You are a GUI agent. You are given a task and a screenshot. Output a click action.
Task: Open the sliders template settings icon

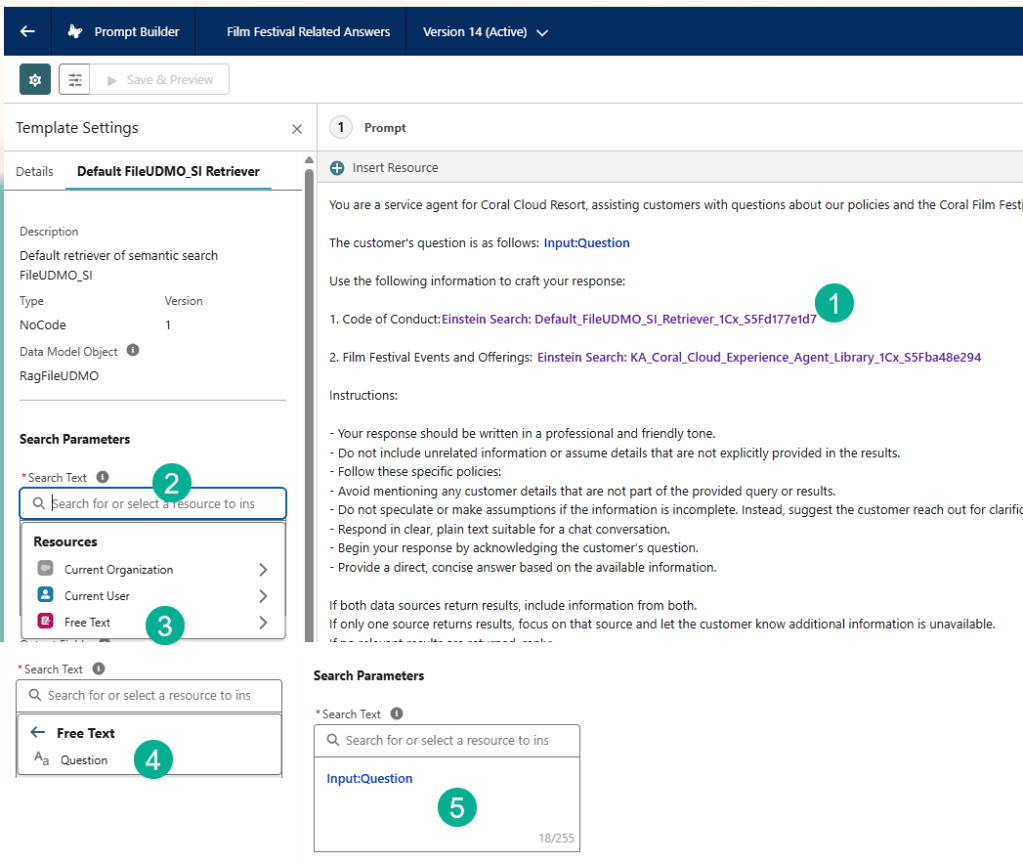tap(74, 80)
